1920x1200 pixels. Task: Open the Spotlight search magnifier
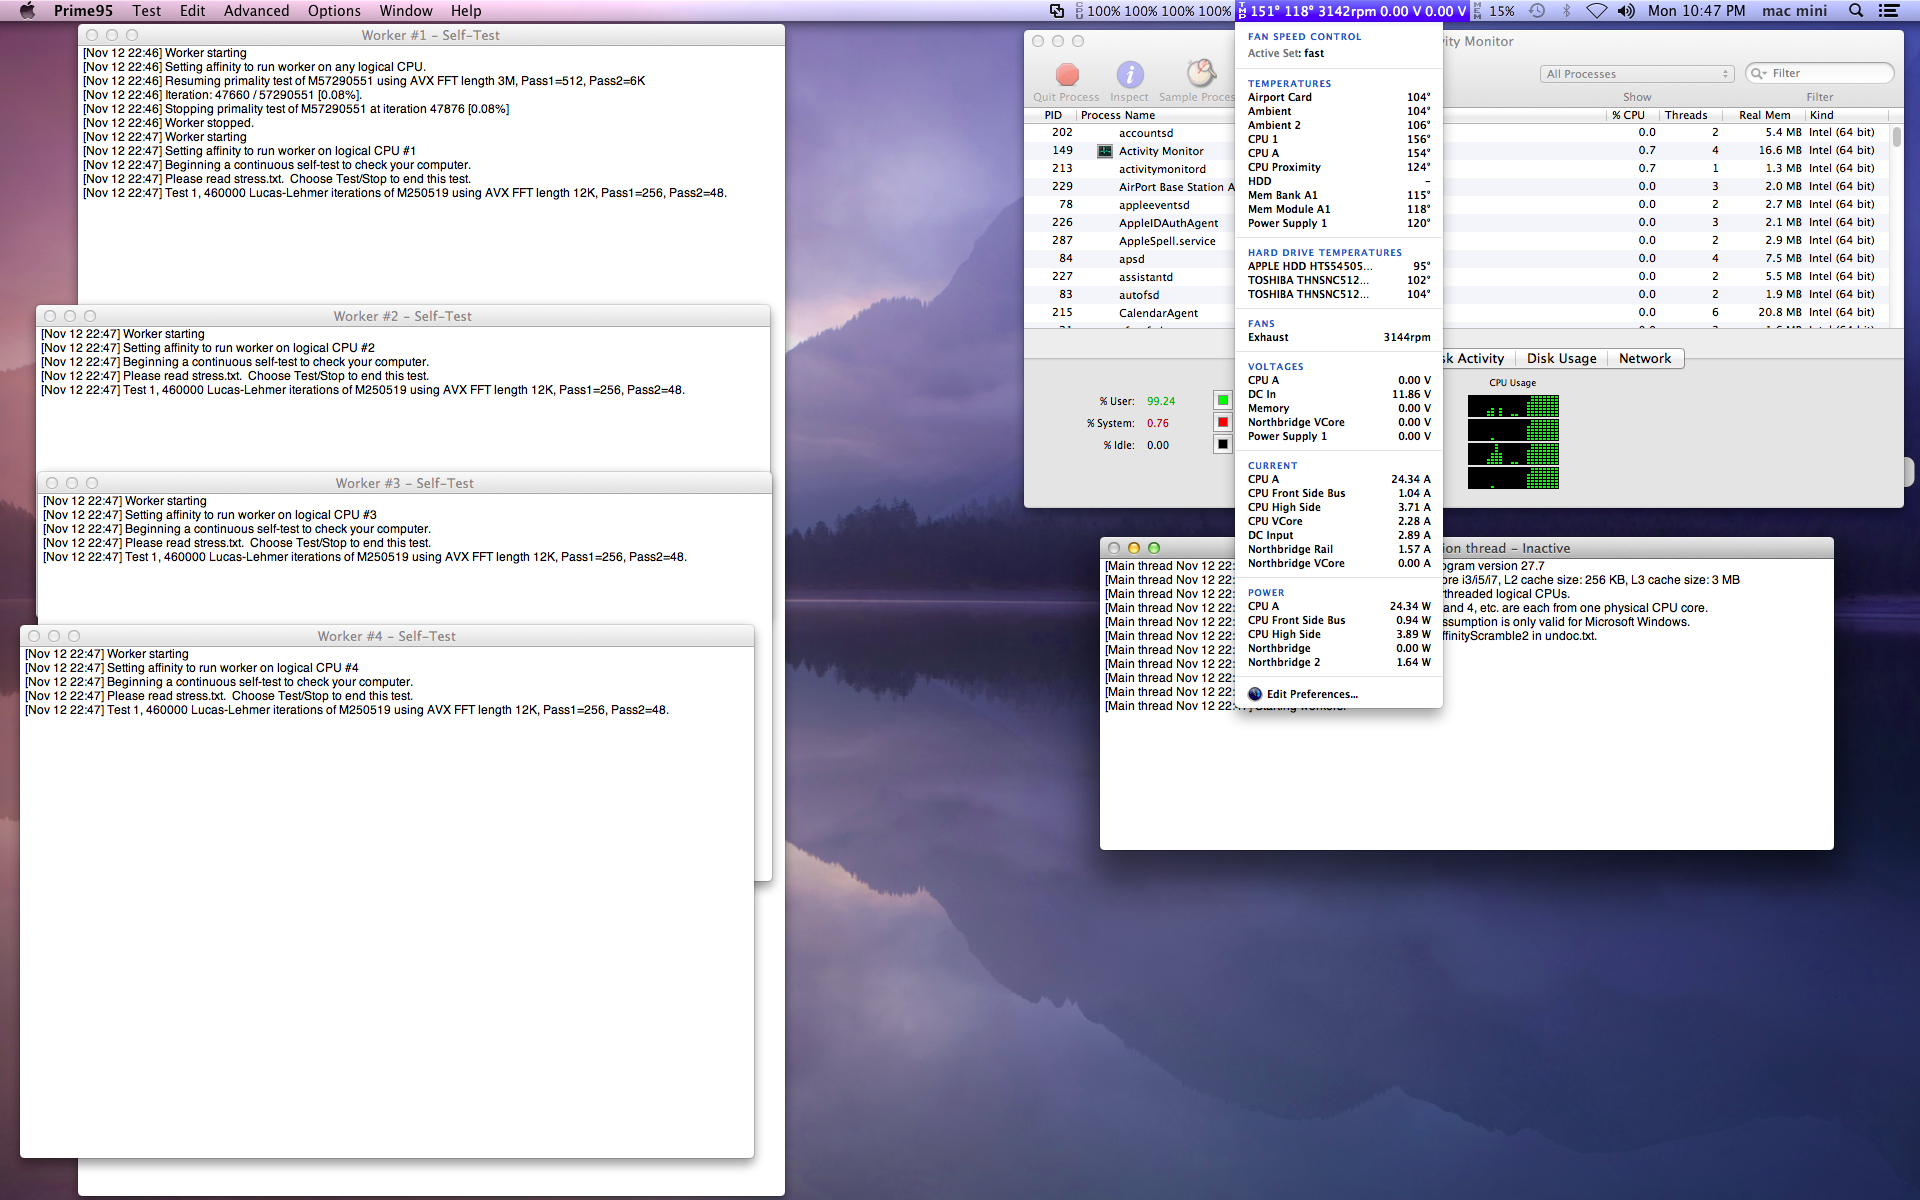pyautogui.click(x=1856, y=11)
